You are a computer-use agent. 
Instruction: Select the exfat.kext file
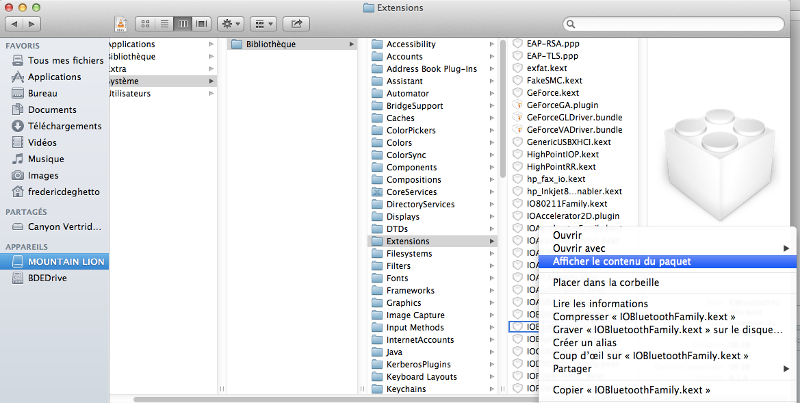pos(573,68)
